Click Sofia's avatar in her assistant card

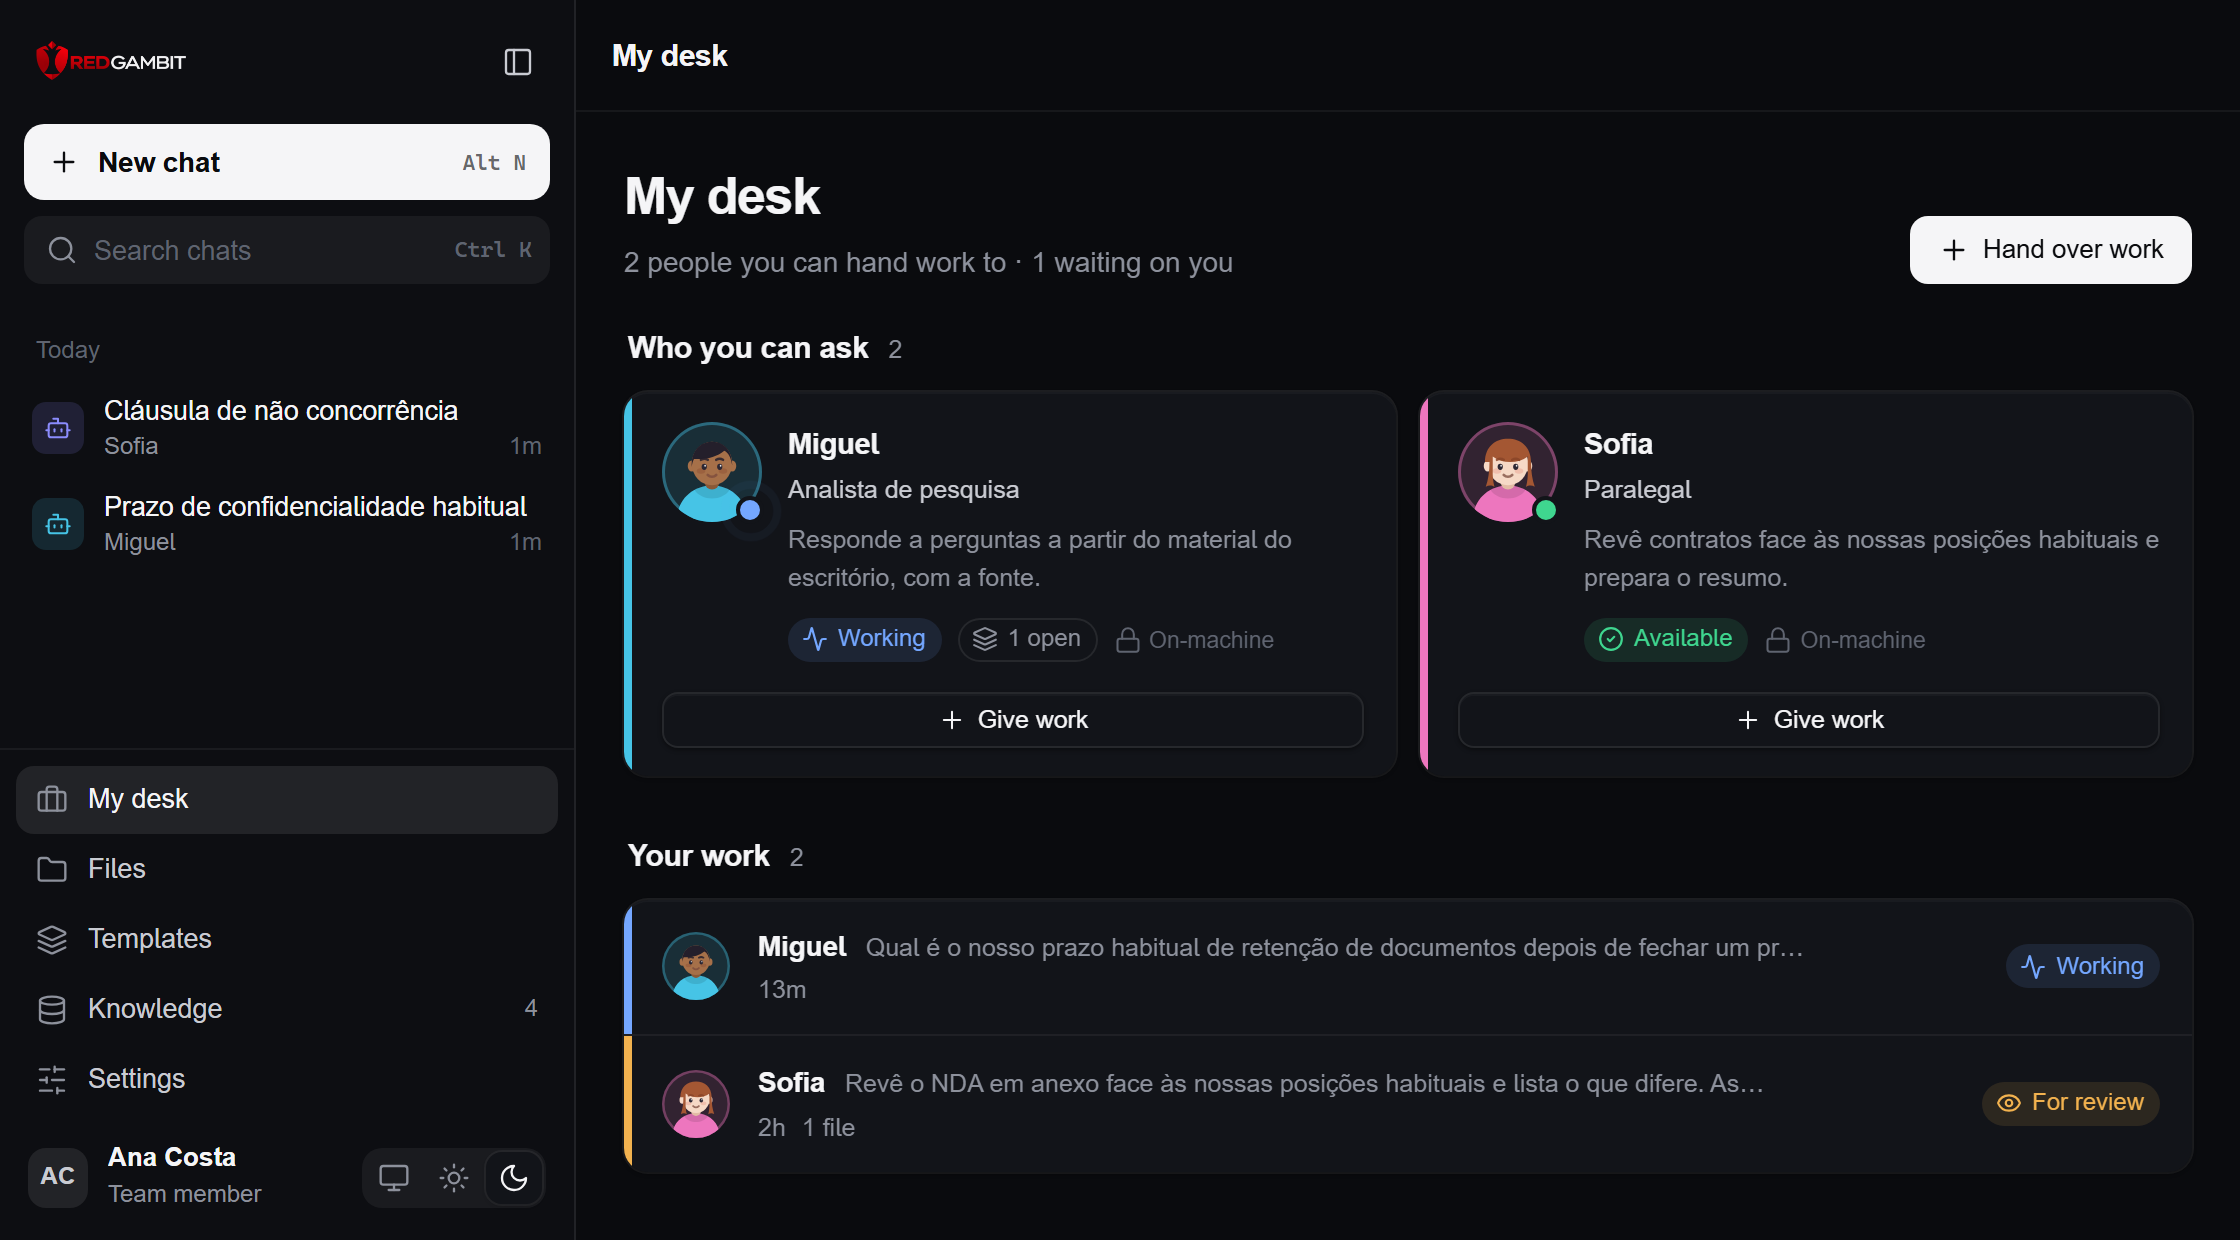pos(1508,472)
